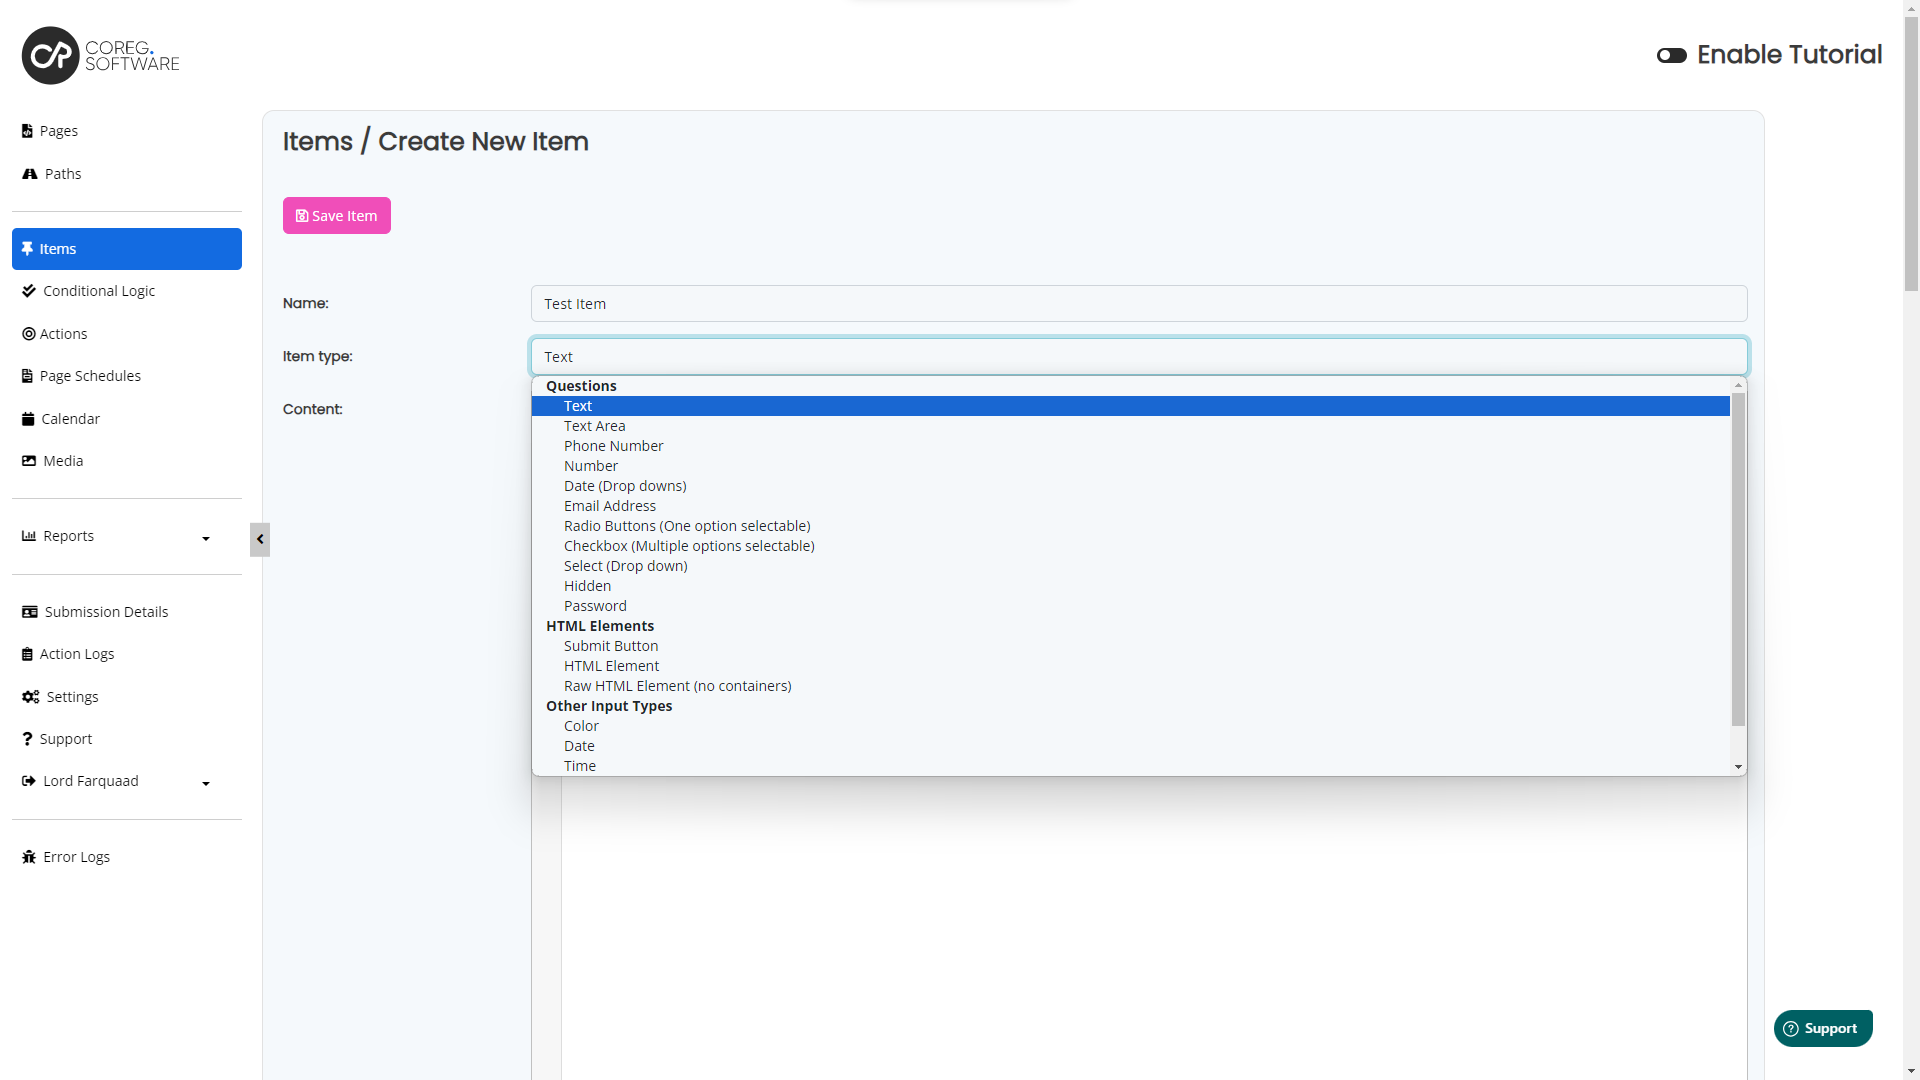Click the dropdown list scrollbar down arrow
1920x1080 pixels.
point(1738,767)
